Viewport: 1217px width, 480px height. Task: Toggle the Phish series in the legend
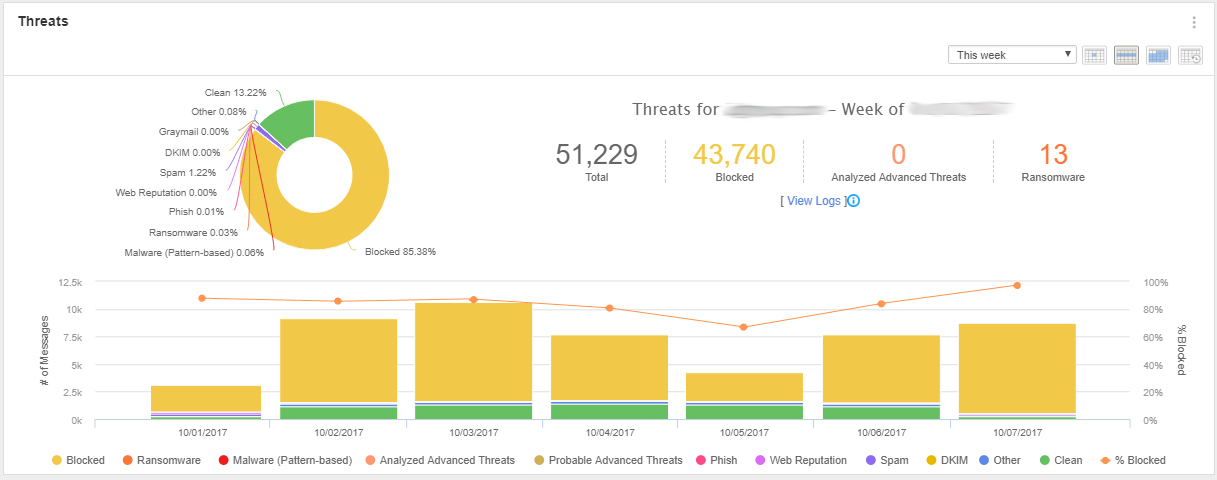pyautogui.click(x=718, y=460)
